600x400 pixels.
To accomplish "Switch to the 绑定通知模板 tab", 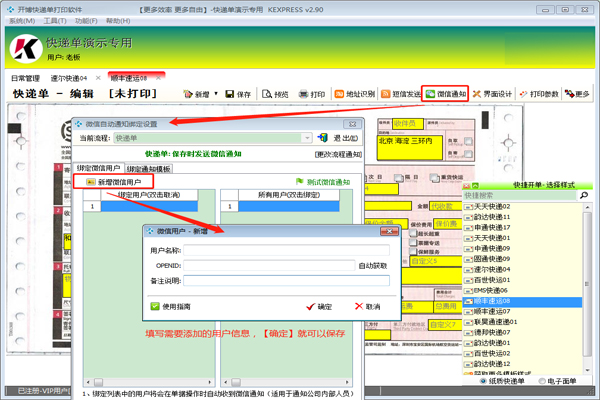I will (x=148, y=169).
